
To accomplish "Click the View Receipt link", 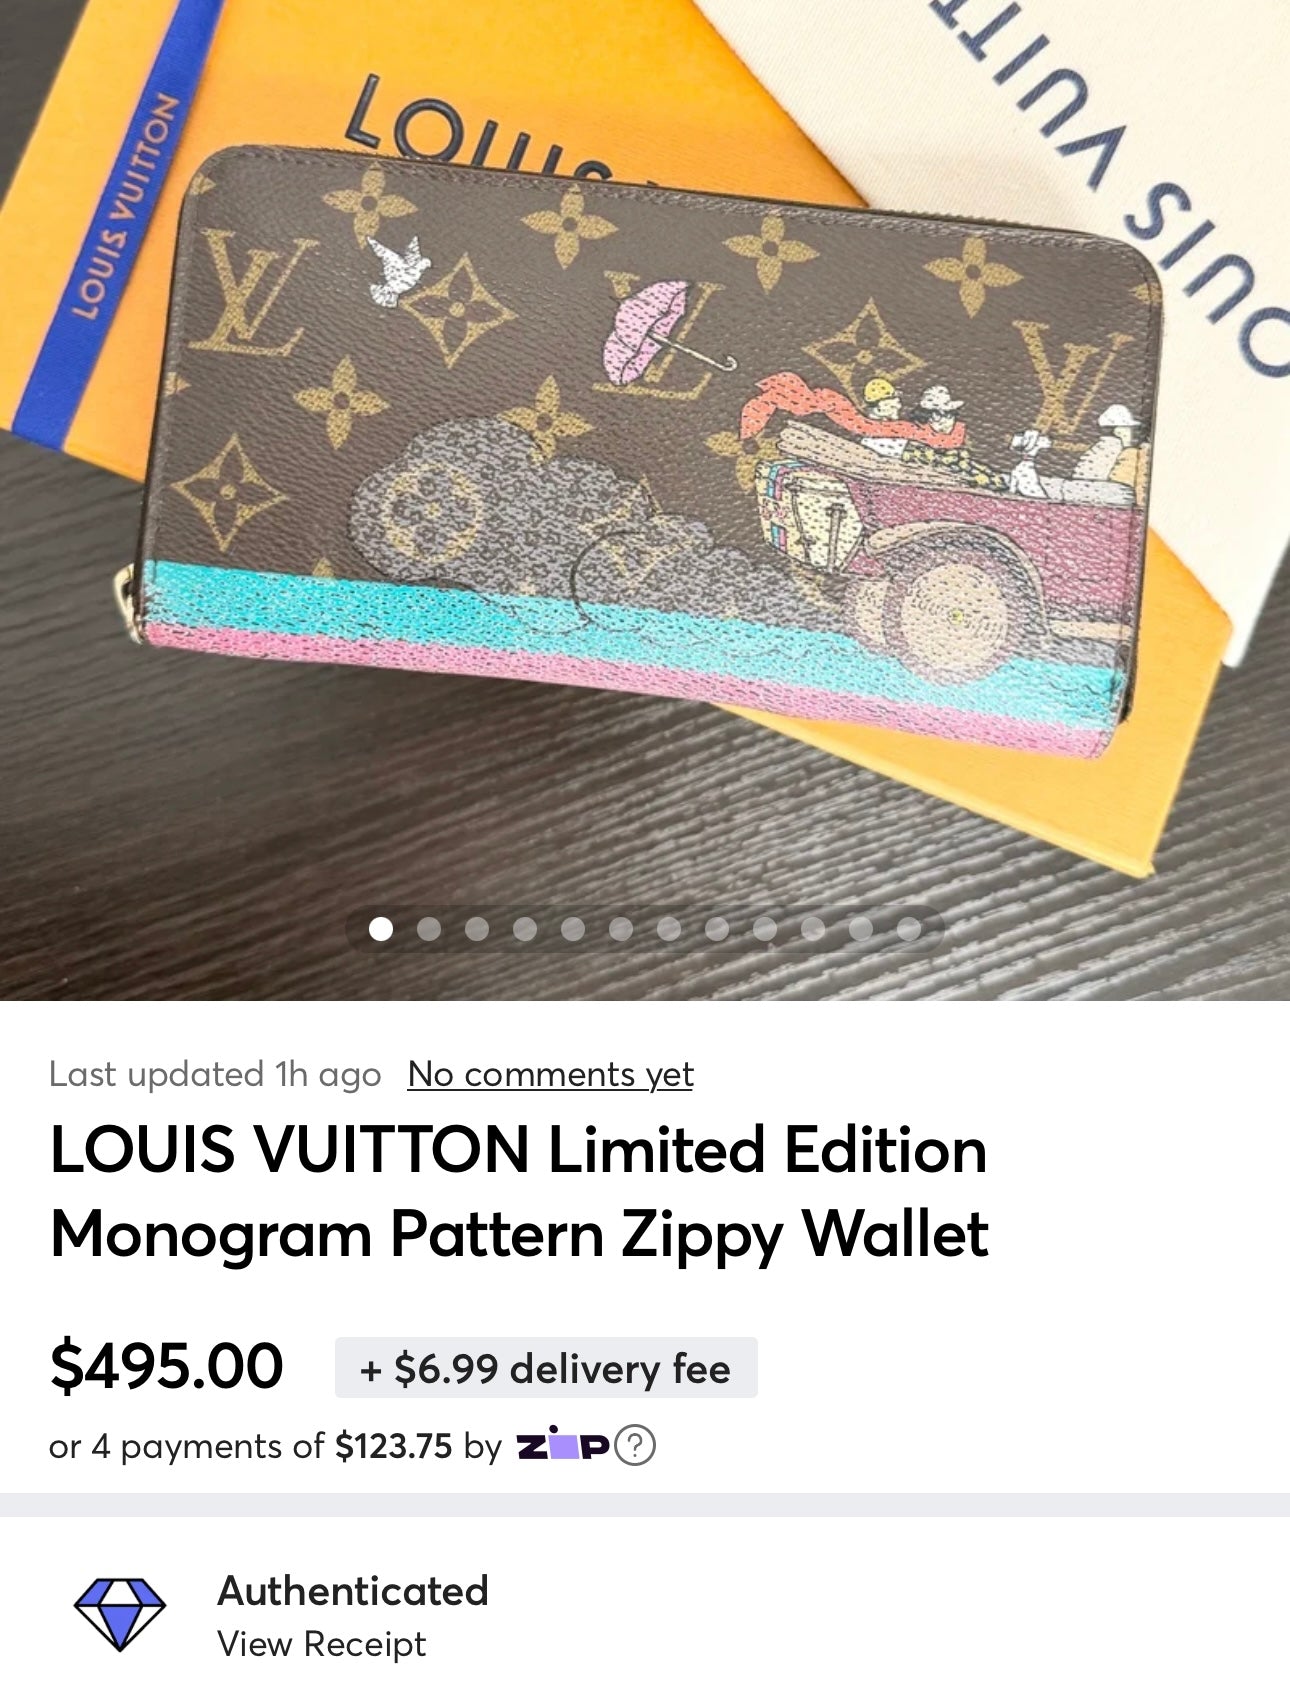I will (x=322, y=1644).
